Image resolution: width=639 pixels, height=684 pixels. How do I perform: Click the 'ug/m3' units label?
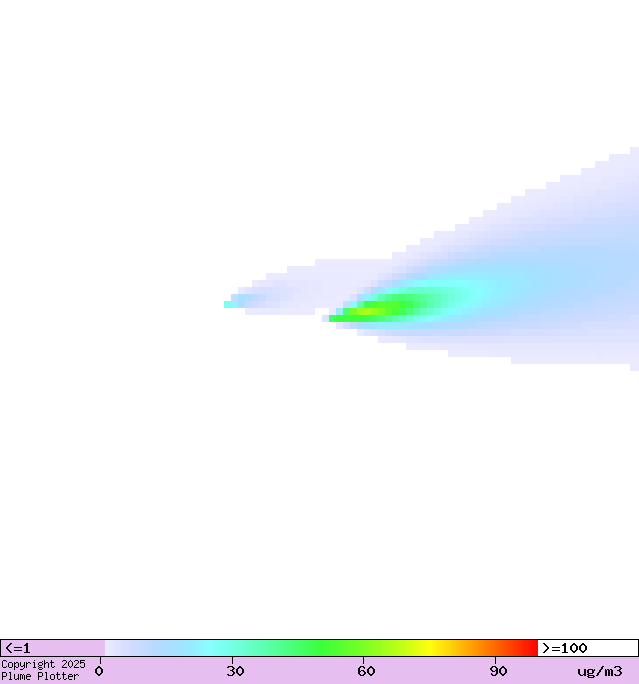(x=600, y=671)
